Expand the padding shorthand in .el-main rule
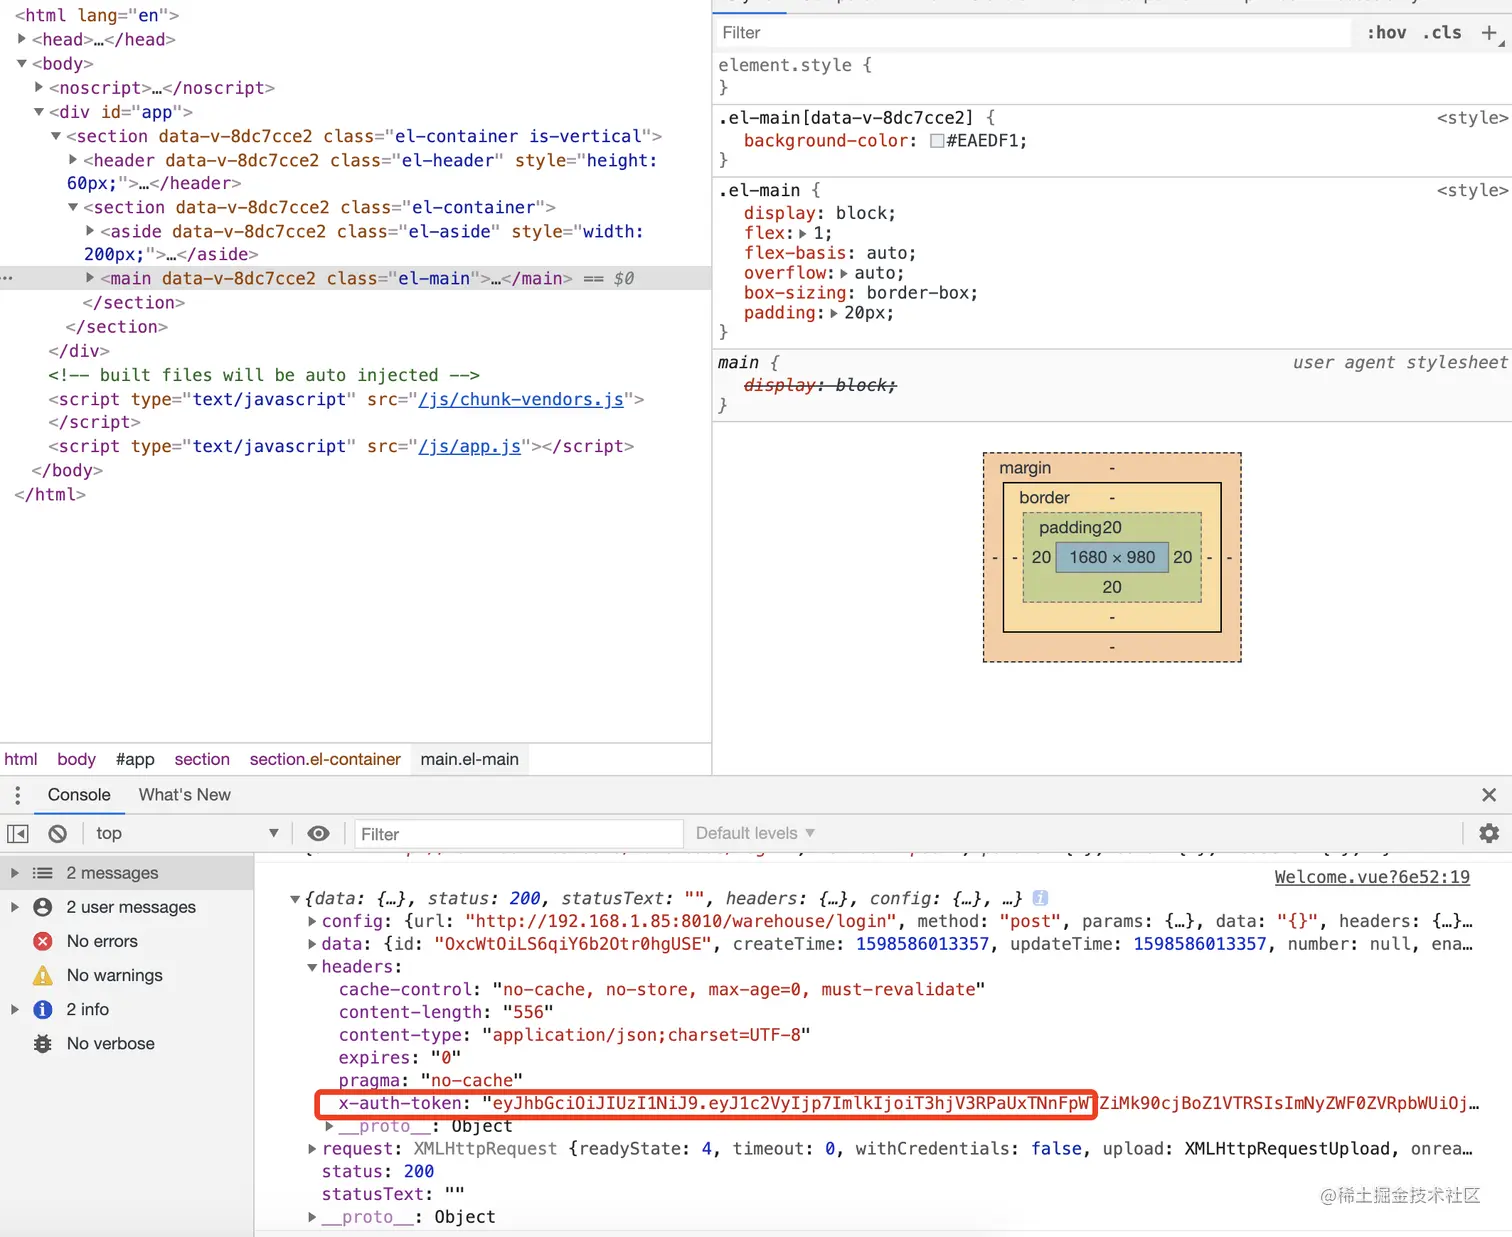 [x=833, y=313]
